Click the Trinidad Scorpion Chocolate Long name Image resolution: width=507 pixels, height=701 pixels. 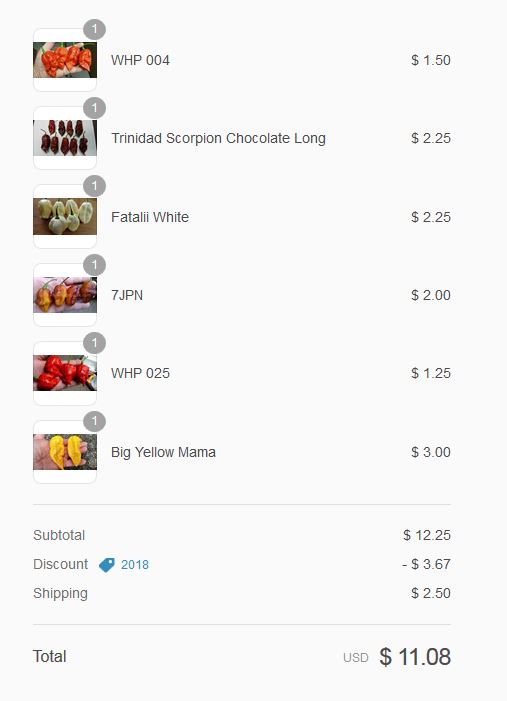pos(218,139)
